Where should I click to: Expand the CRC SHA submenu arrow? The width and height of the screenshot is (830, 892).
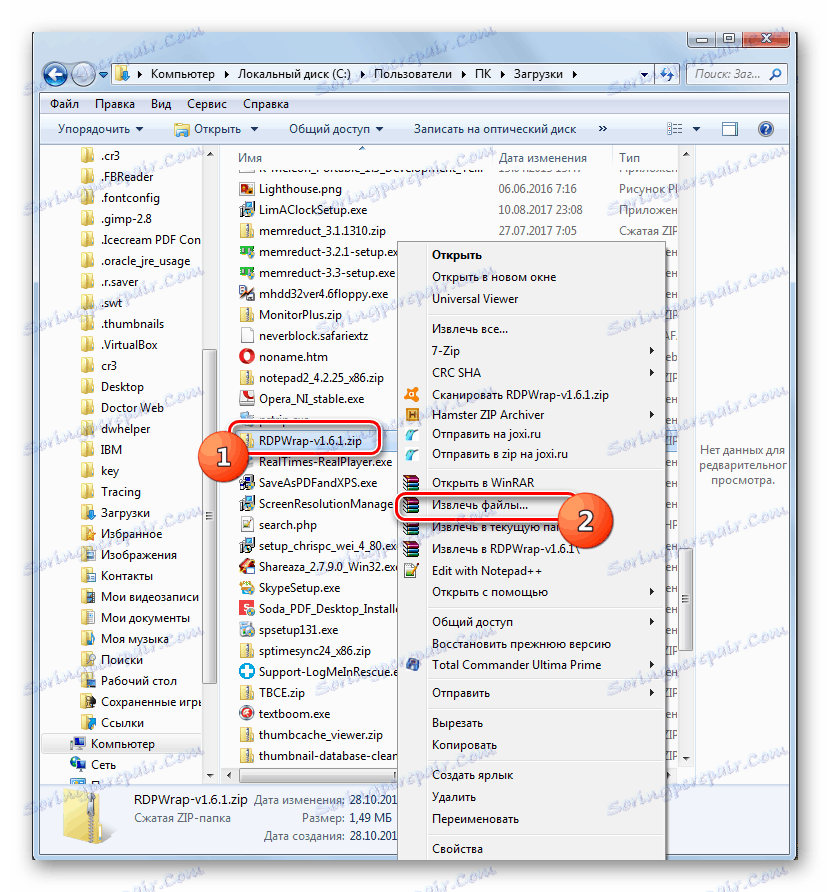point(652,373)
